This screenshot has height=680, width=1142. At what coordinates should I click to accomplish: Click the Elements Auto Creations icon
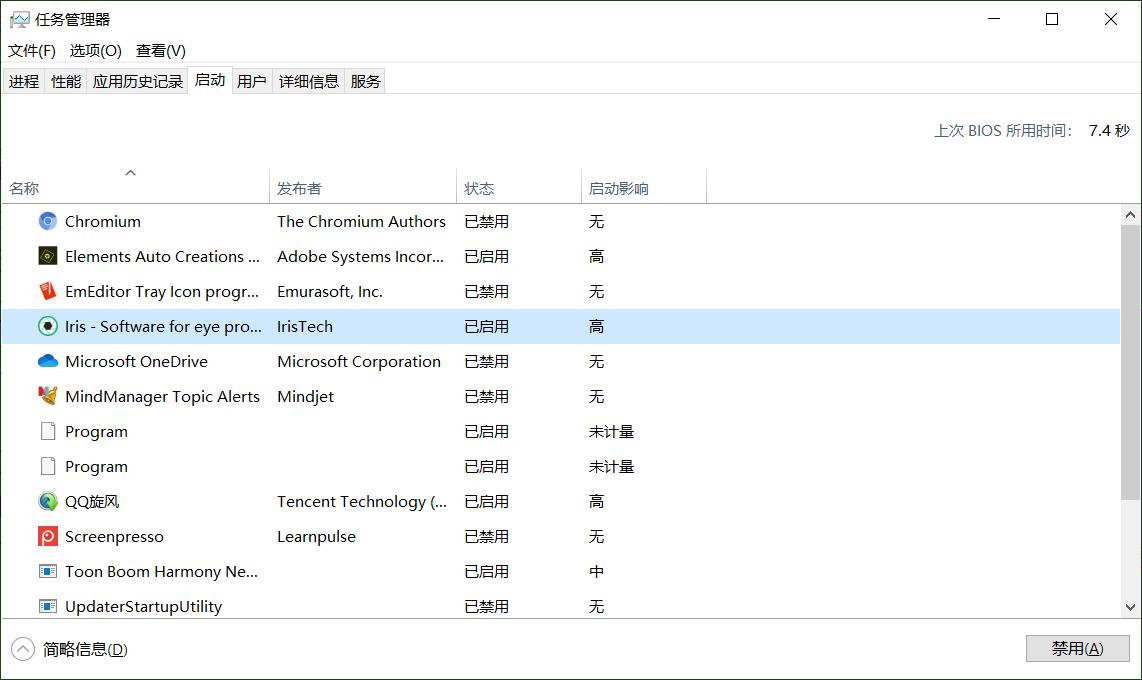(47, 256)
